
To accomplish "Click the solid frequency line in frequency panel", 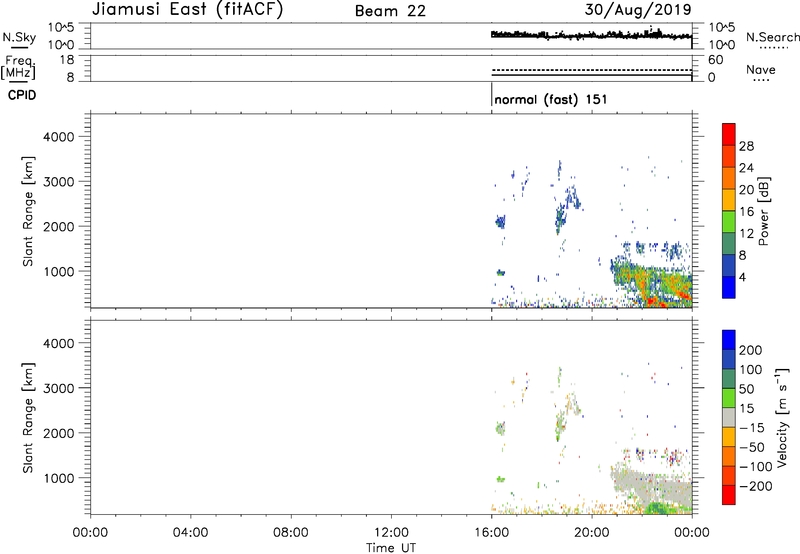I will pyautogui.click(x=591, y=75).
